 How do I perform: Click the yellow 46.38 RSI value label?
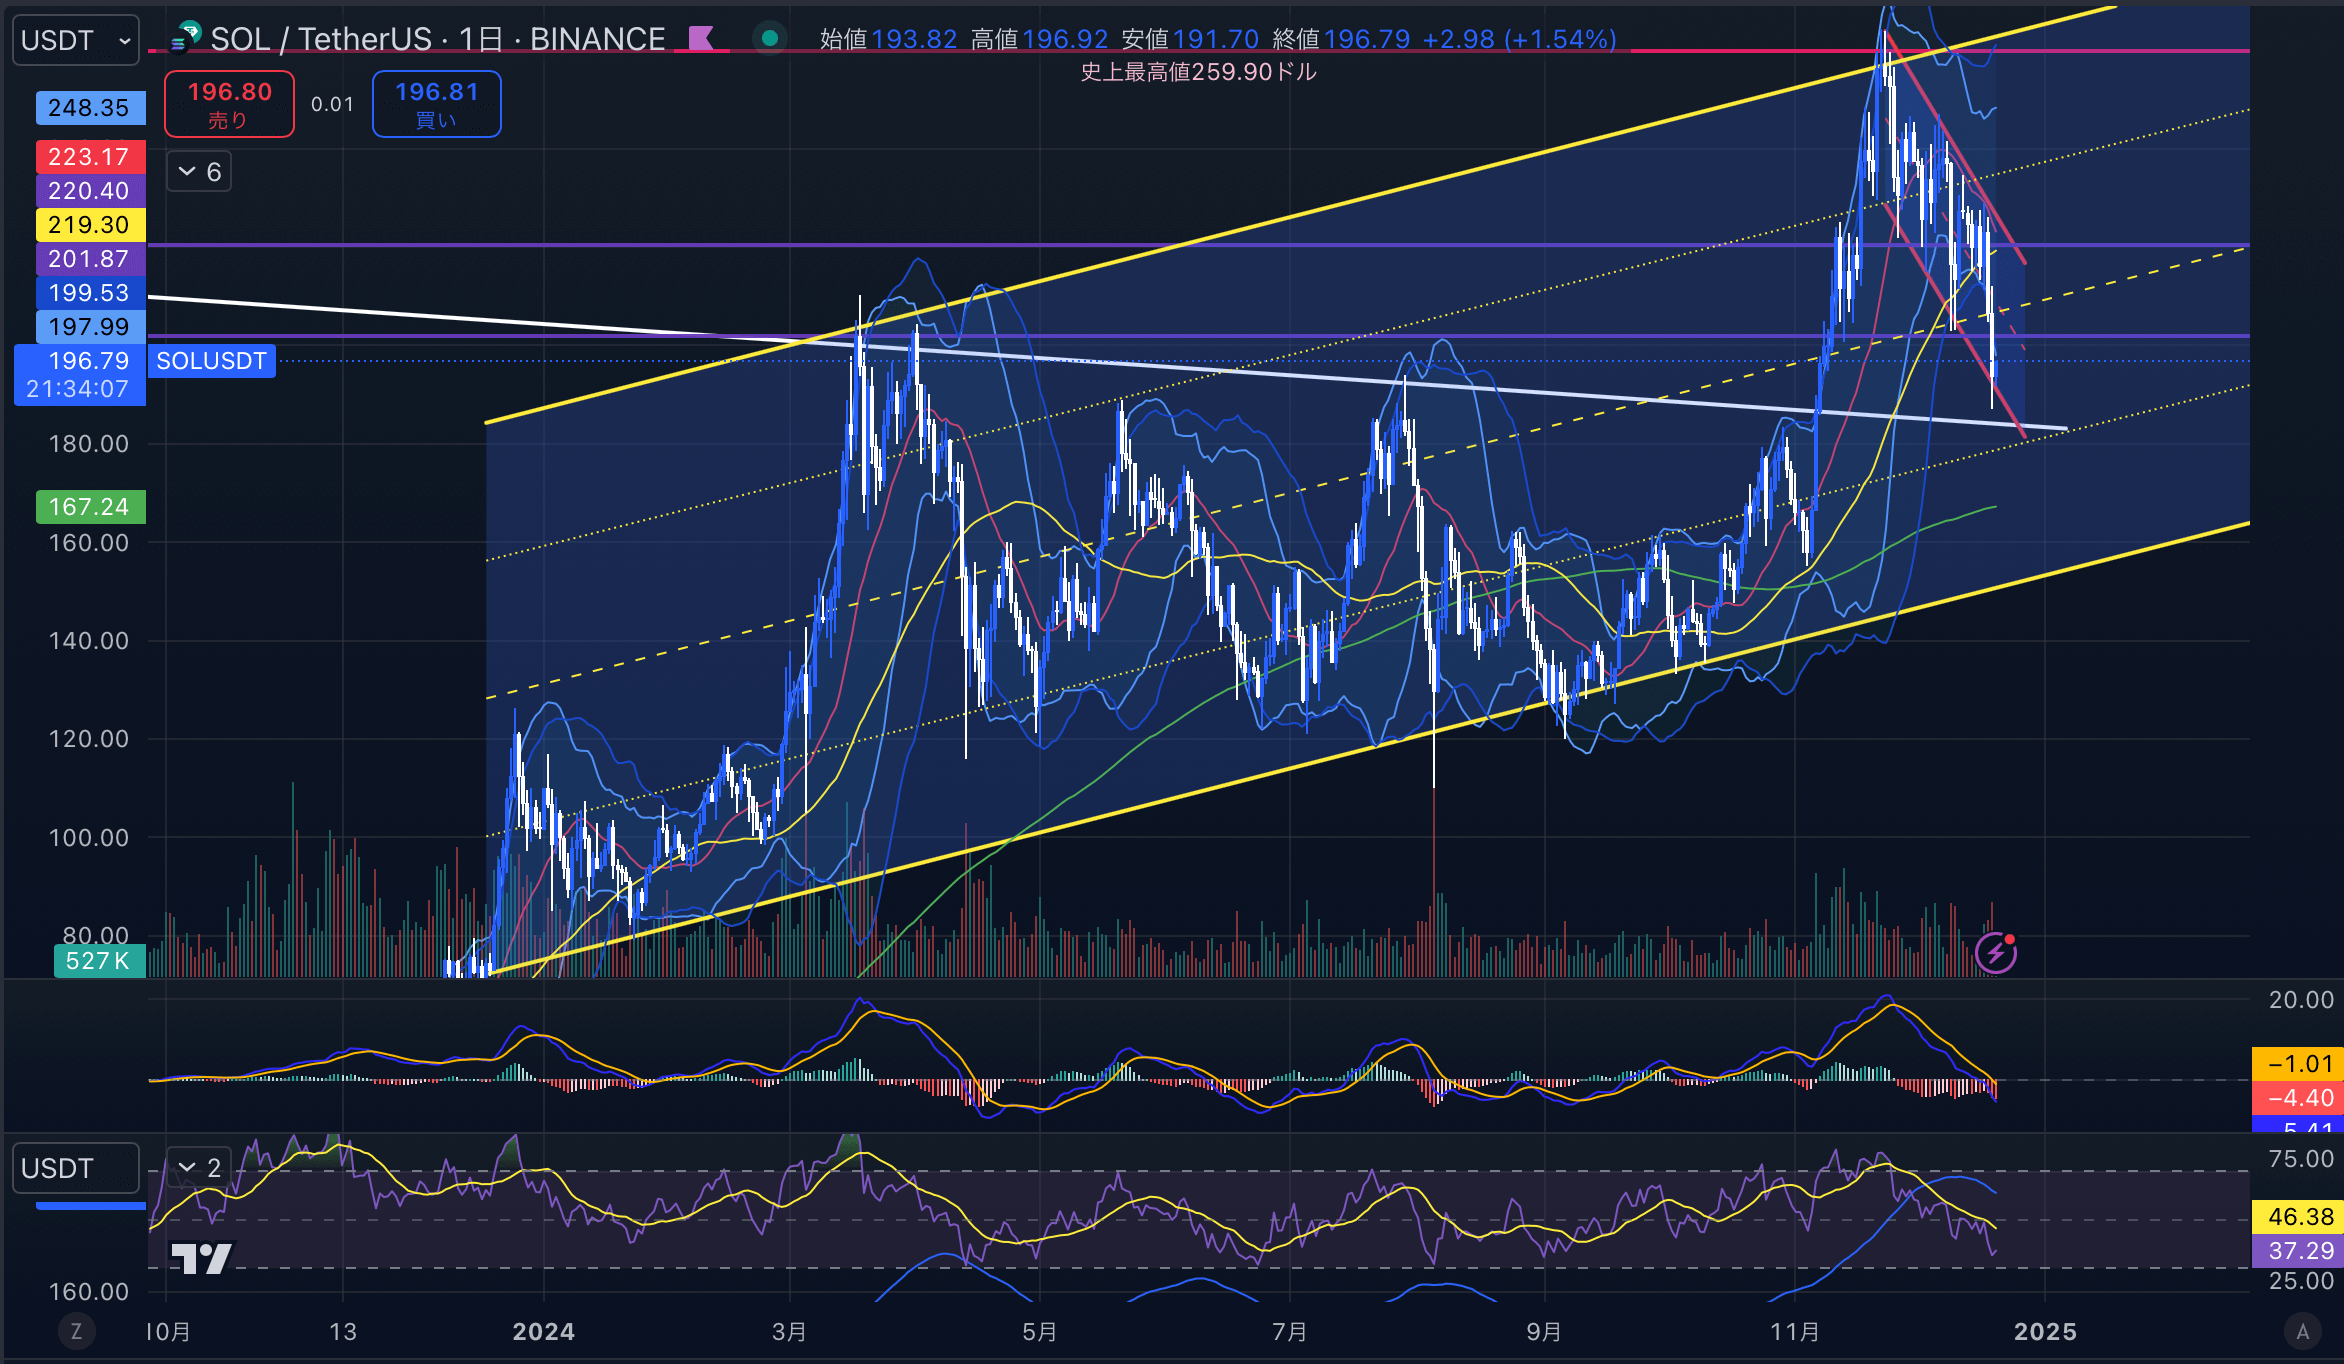tap(2298, 1217)
